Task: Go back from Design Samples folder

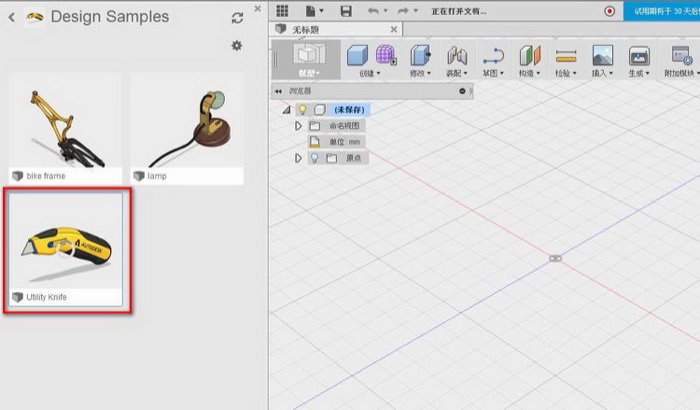Action: (12, 17)
